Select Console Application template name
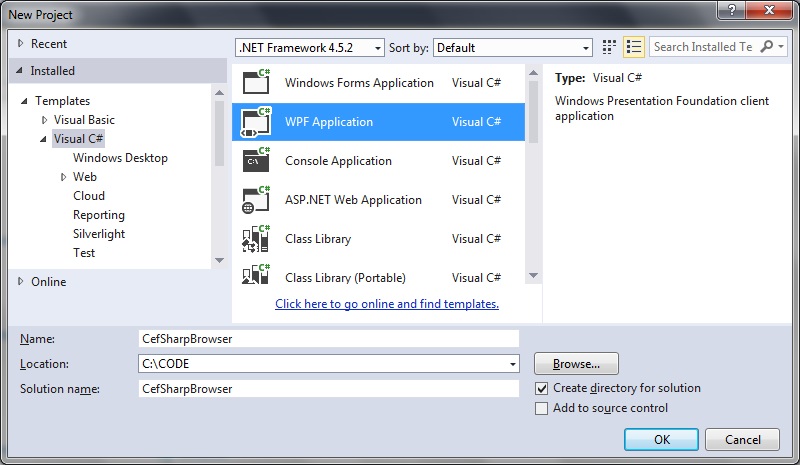The width and height of the screenshot is (800, 465). coord(338,161)
